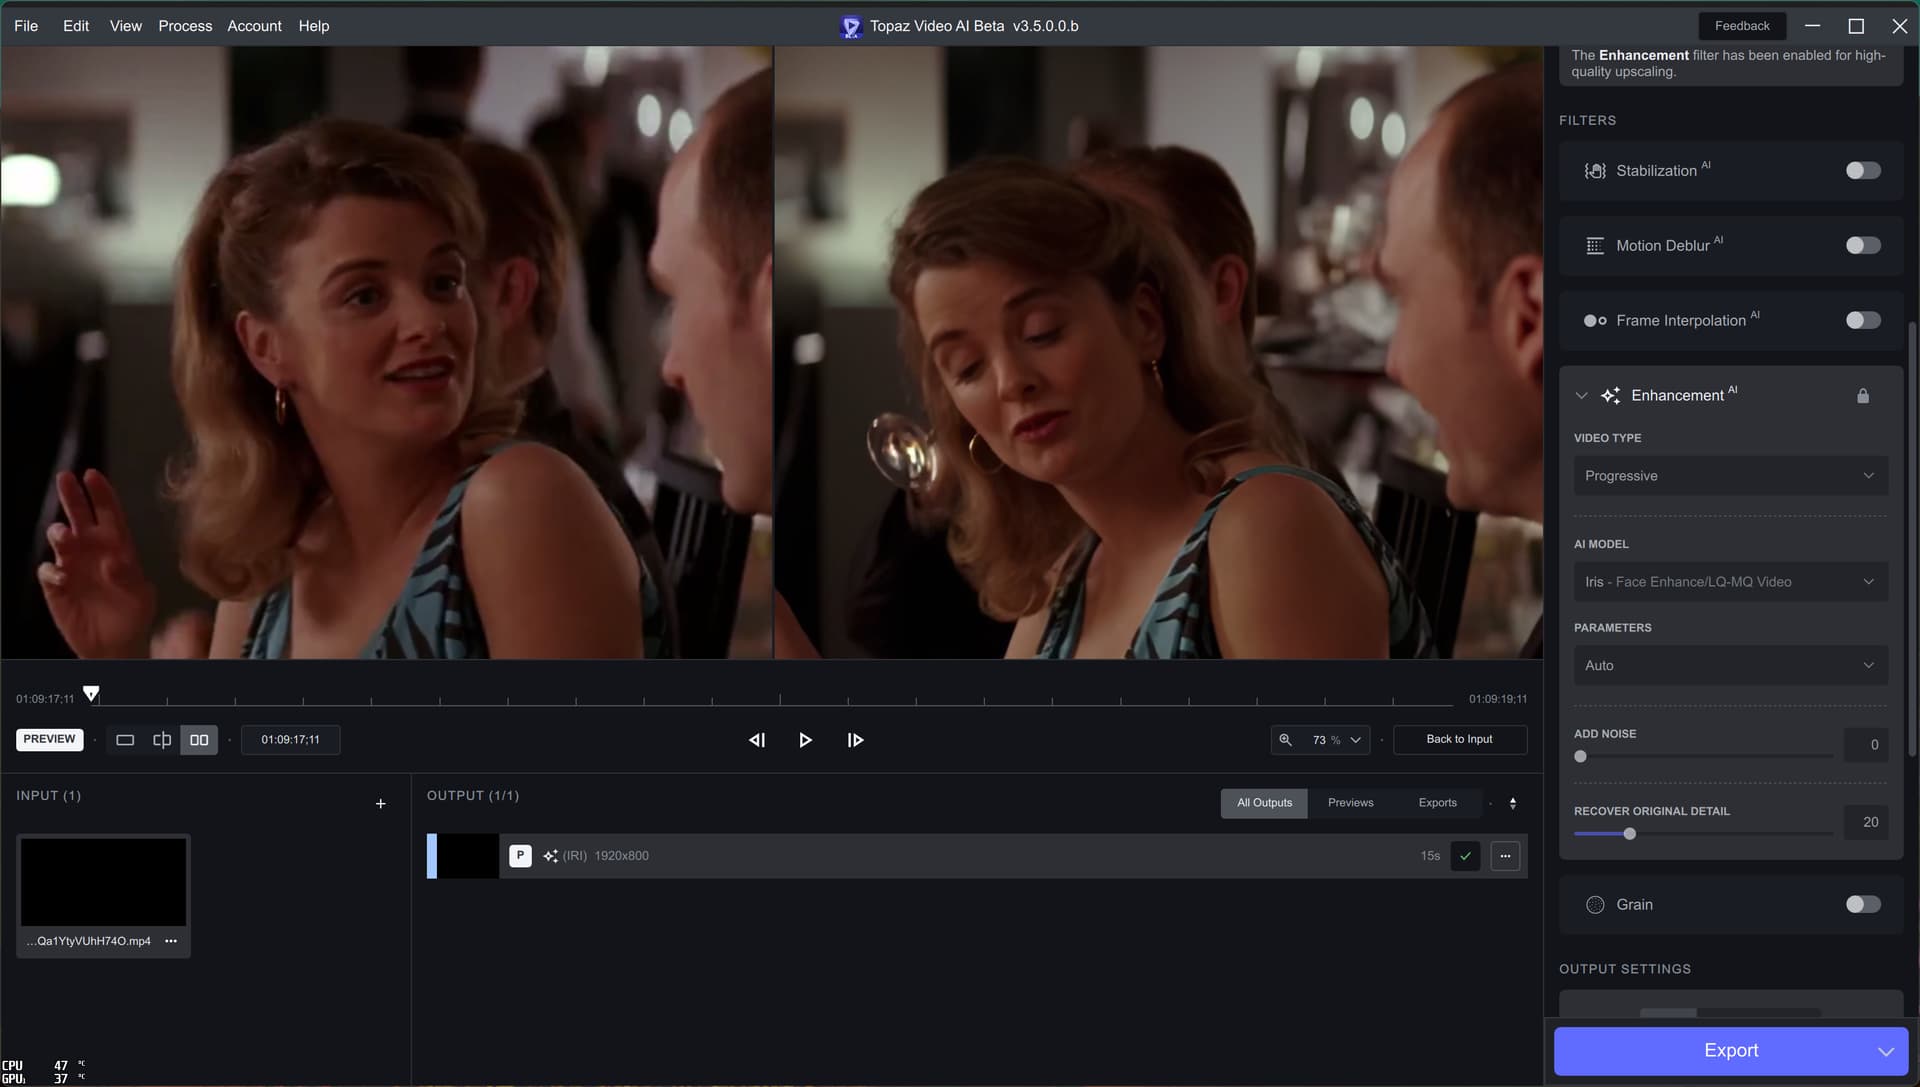The width and height of the screenshot is (1920, 1087).
Task: Select single view layout icon
Action: pyautogui.click(x=125, y=740)
